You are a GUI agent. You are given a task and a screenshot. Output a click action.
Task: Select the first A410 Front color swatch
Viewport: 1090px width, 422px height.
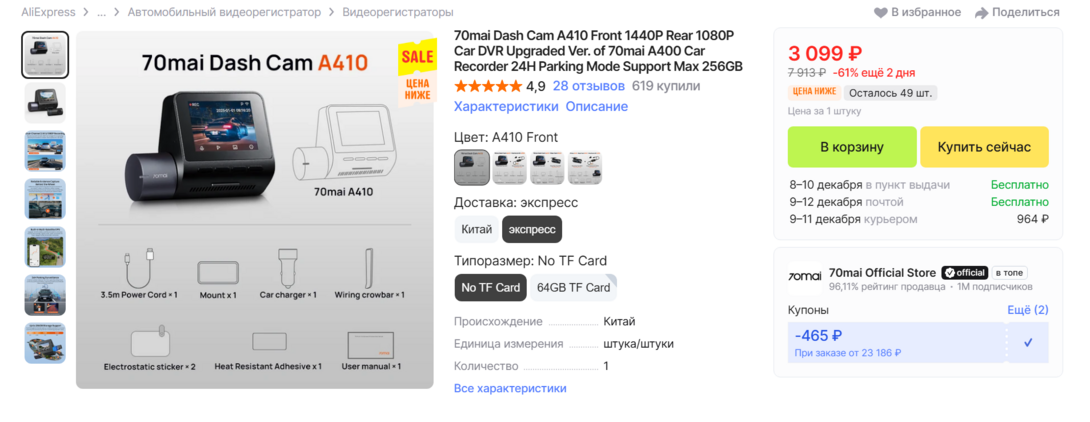coord(472,167)
